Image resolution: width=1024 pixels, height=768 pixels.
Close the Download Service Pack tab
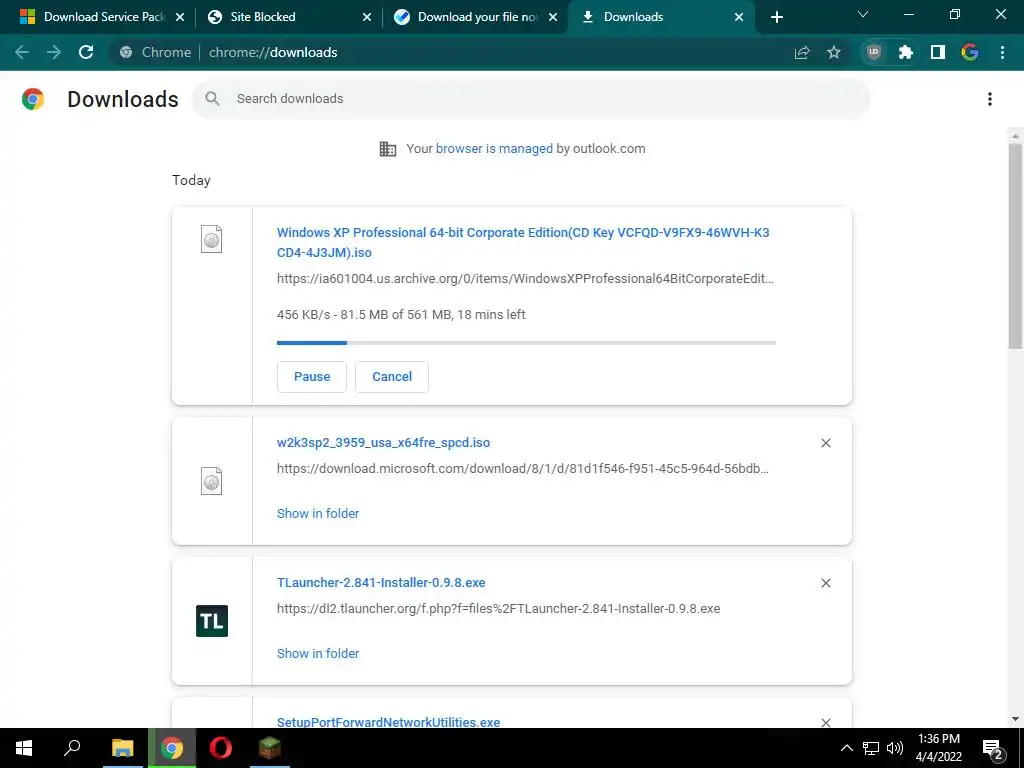pos(180,17)
